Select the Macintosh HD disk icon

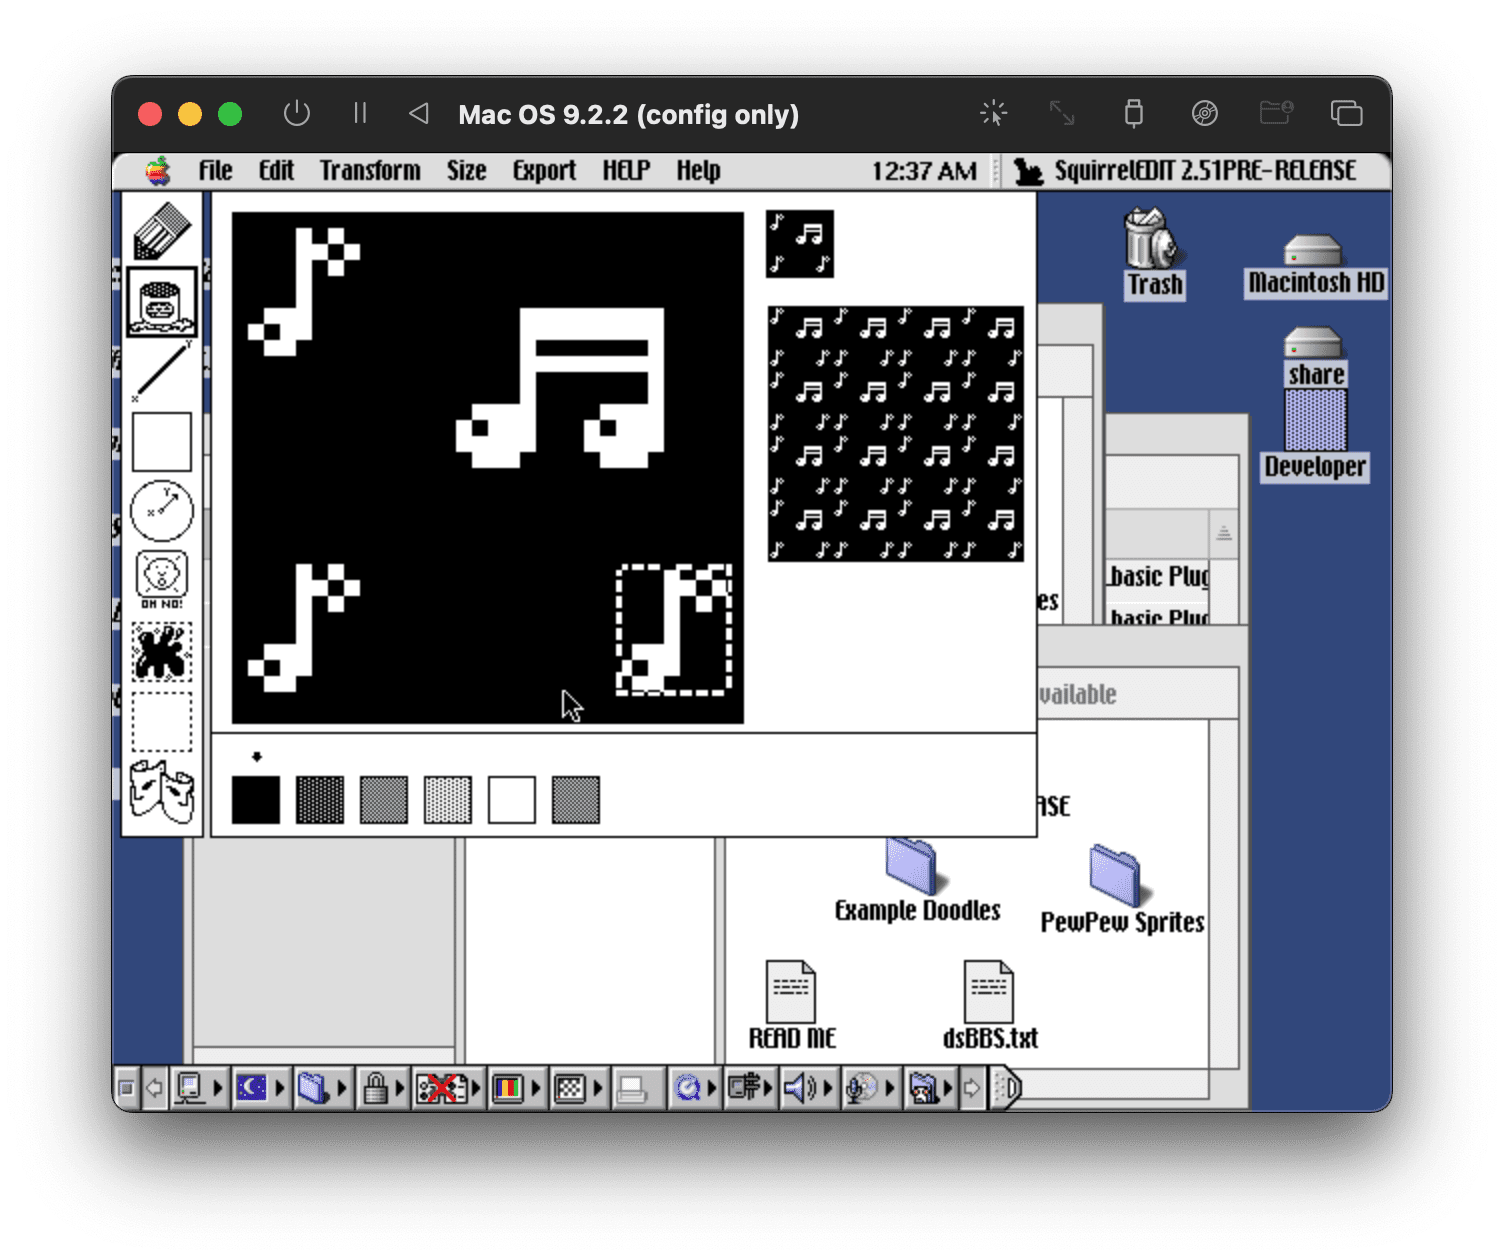click(x=1315, y=265)
